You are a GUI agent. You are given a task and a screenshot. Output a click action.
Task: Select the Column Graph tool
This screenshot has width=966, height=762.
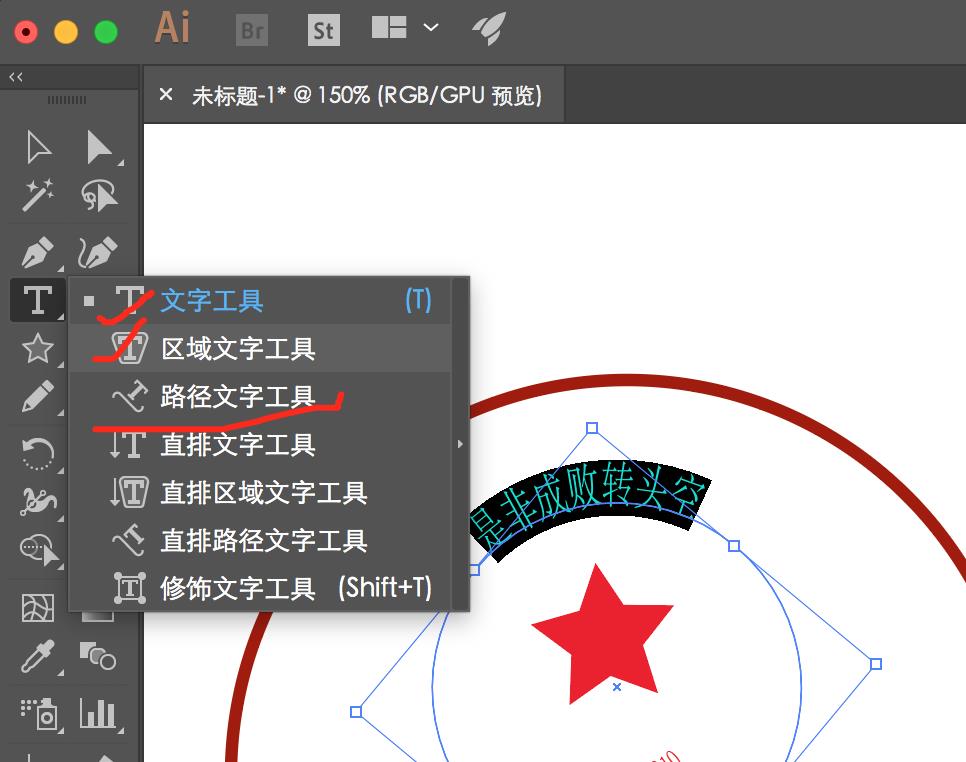click(97, 714)
